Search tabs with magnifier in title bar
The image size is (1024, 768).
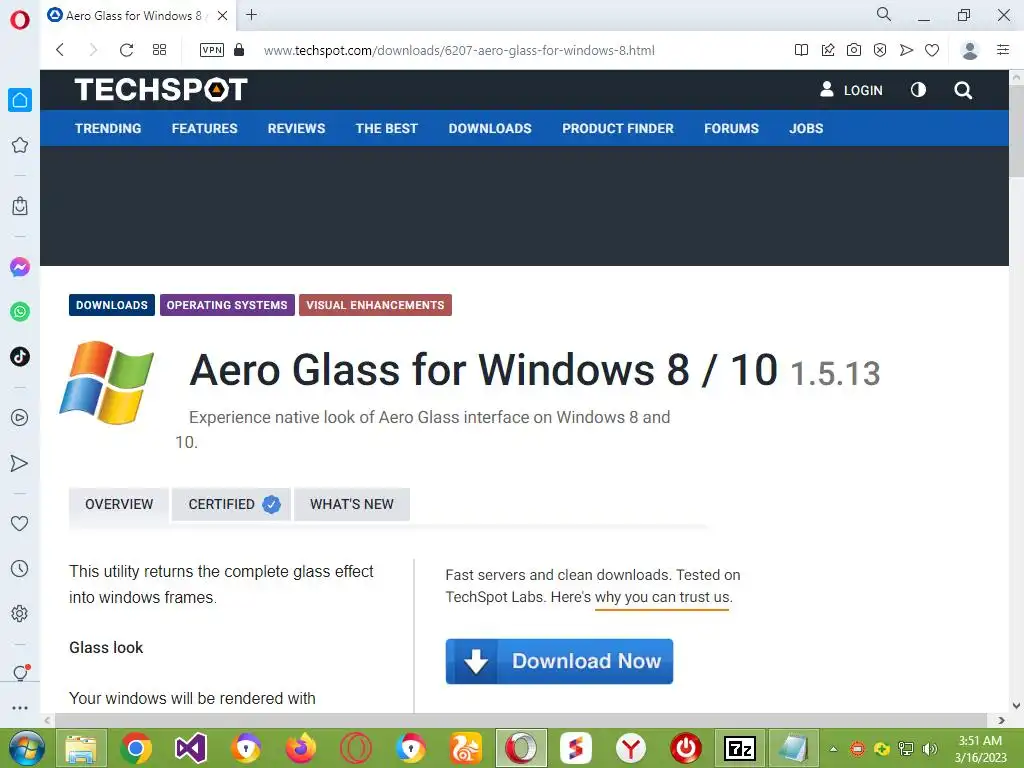(x=884, y=14)
